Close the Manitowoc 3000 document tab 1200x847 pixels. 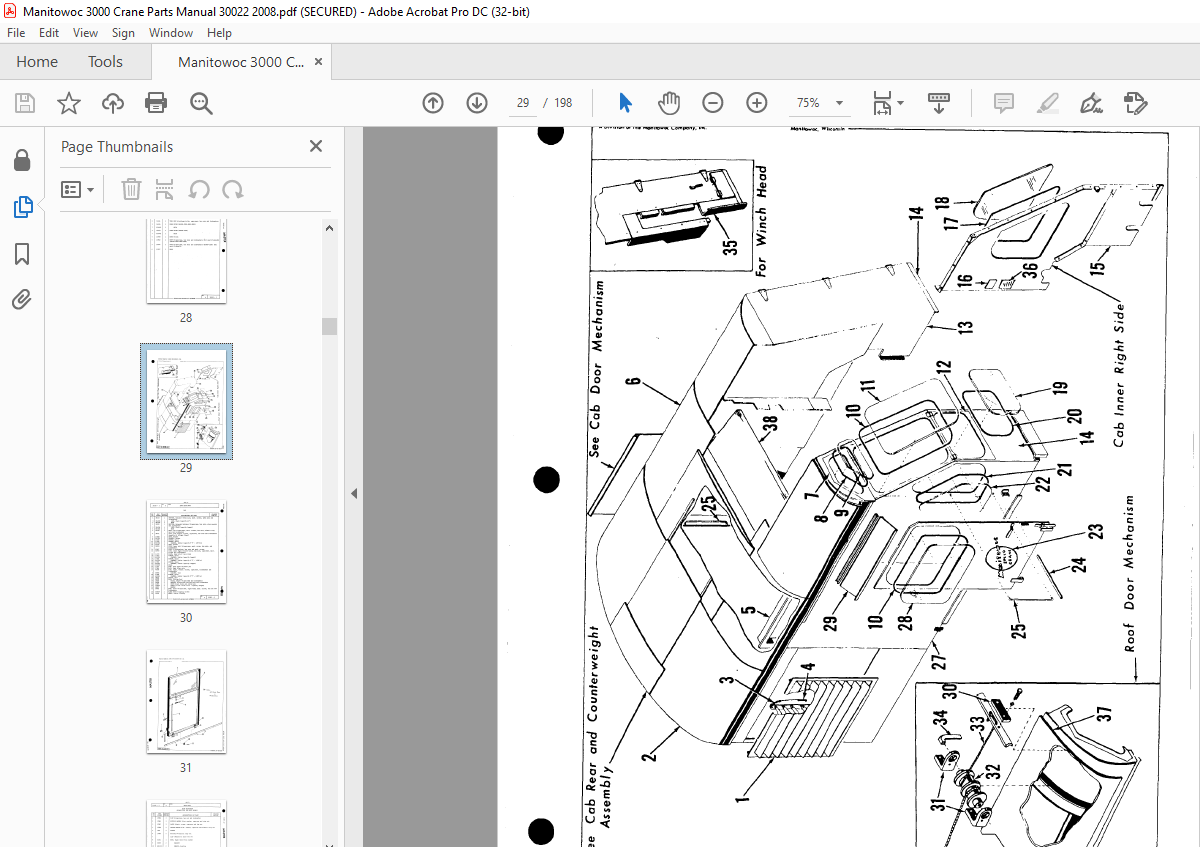click(x=319, y=62)
